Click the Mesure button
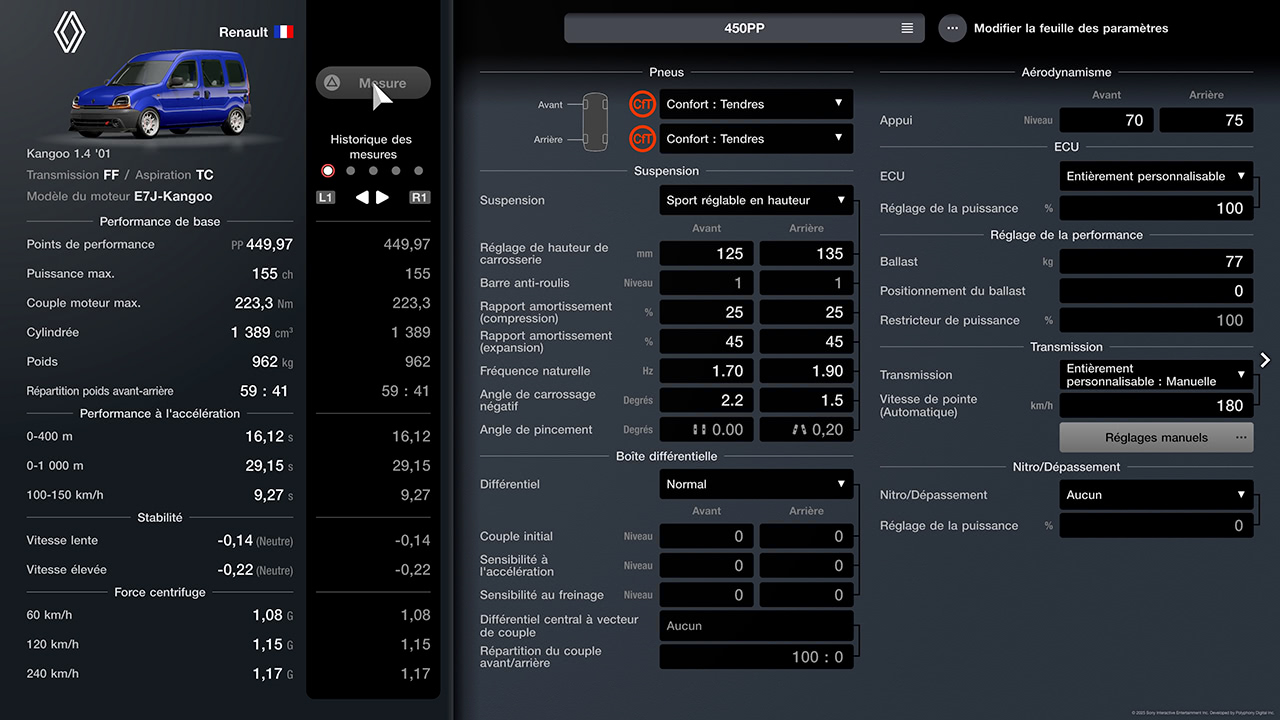The height and width of the screenshot is (720, 1280). (x=373, y=83)
